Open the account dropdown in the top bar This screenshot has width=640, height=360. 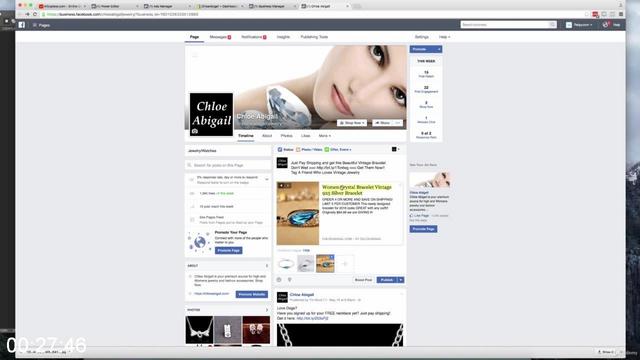(579, 25)
